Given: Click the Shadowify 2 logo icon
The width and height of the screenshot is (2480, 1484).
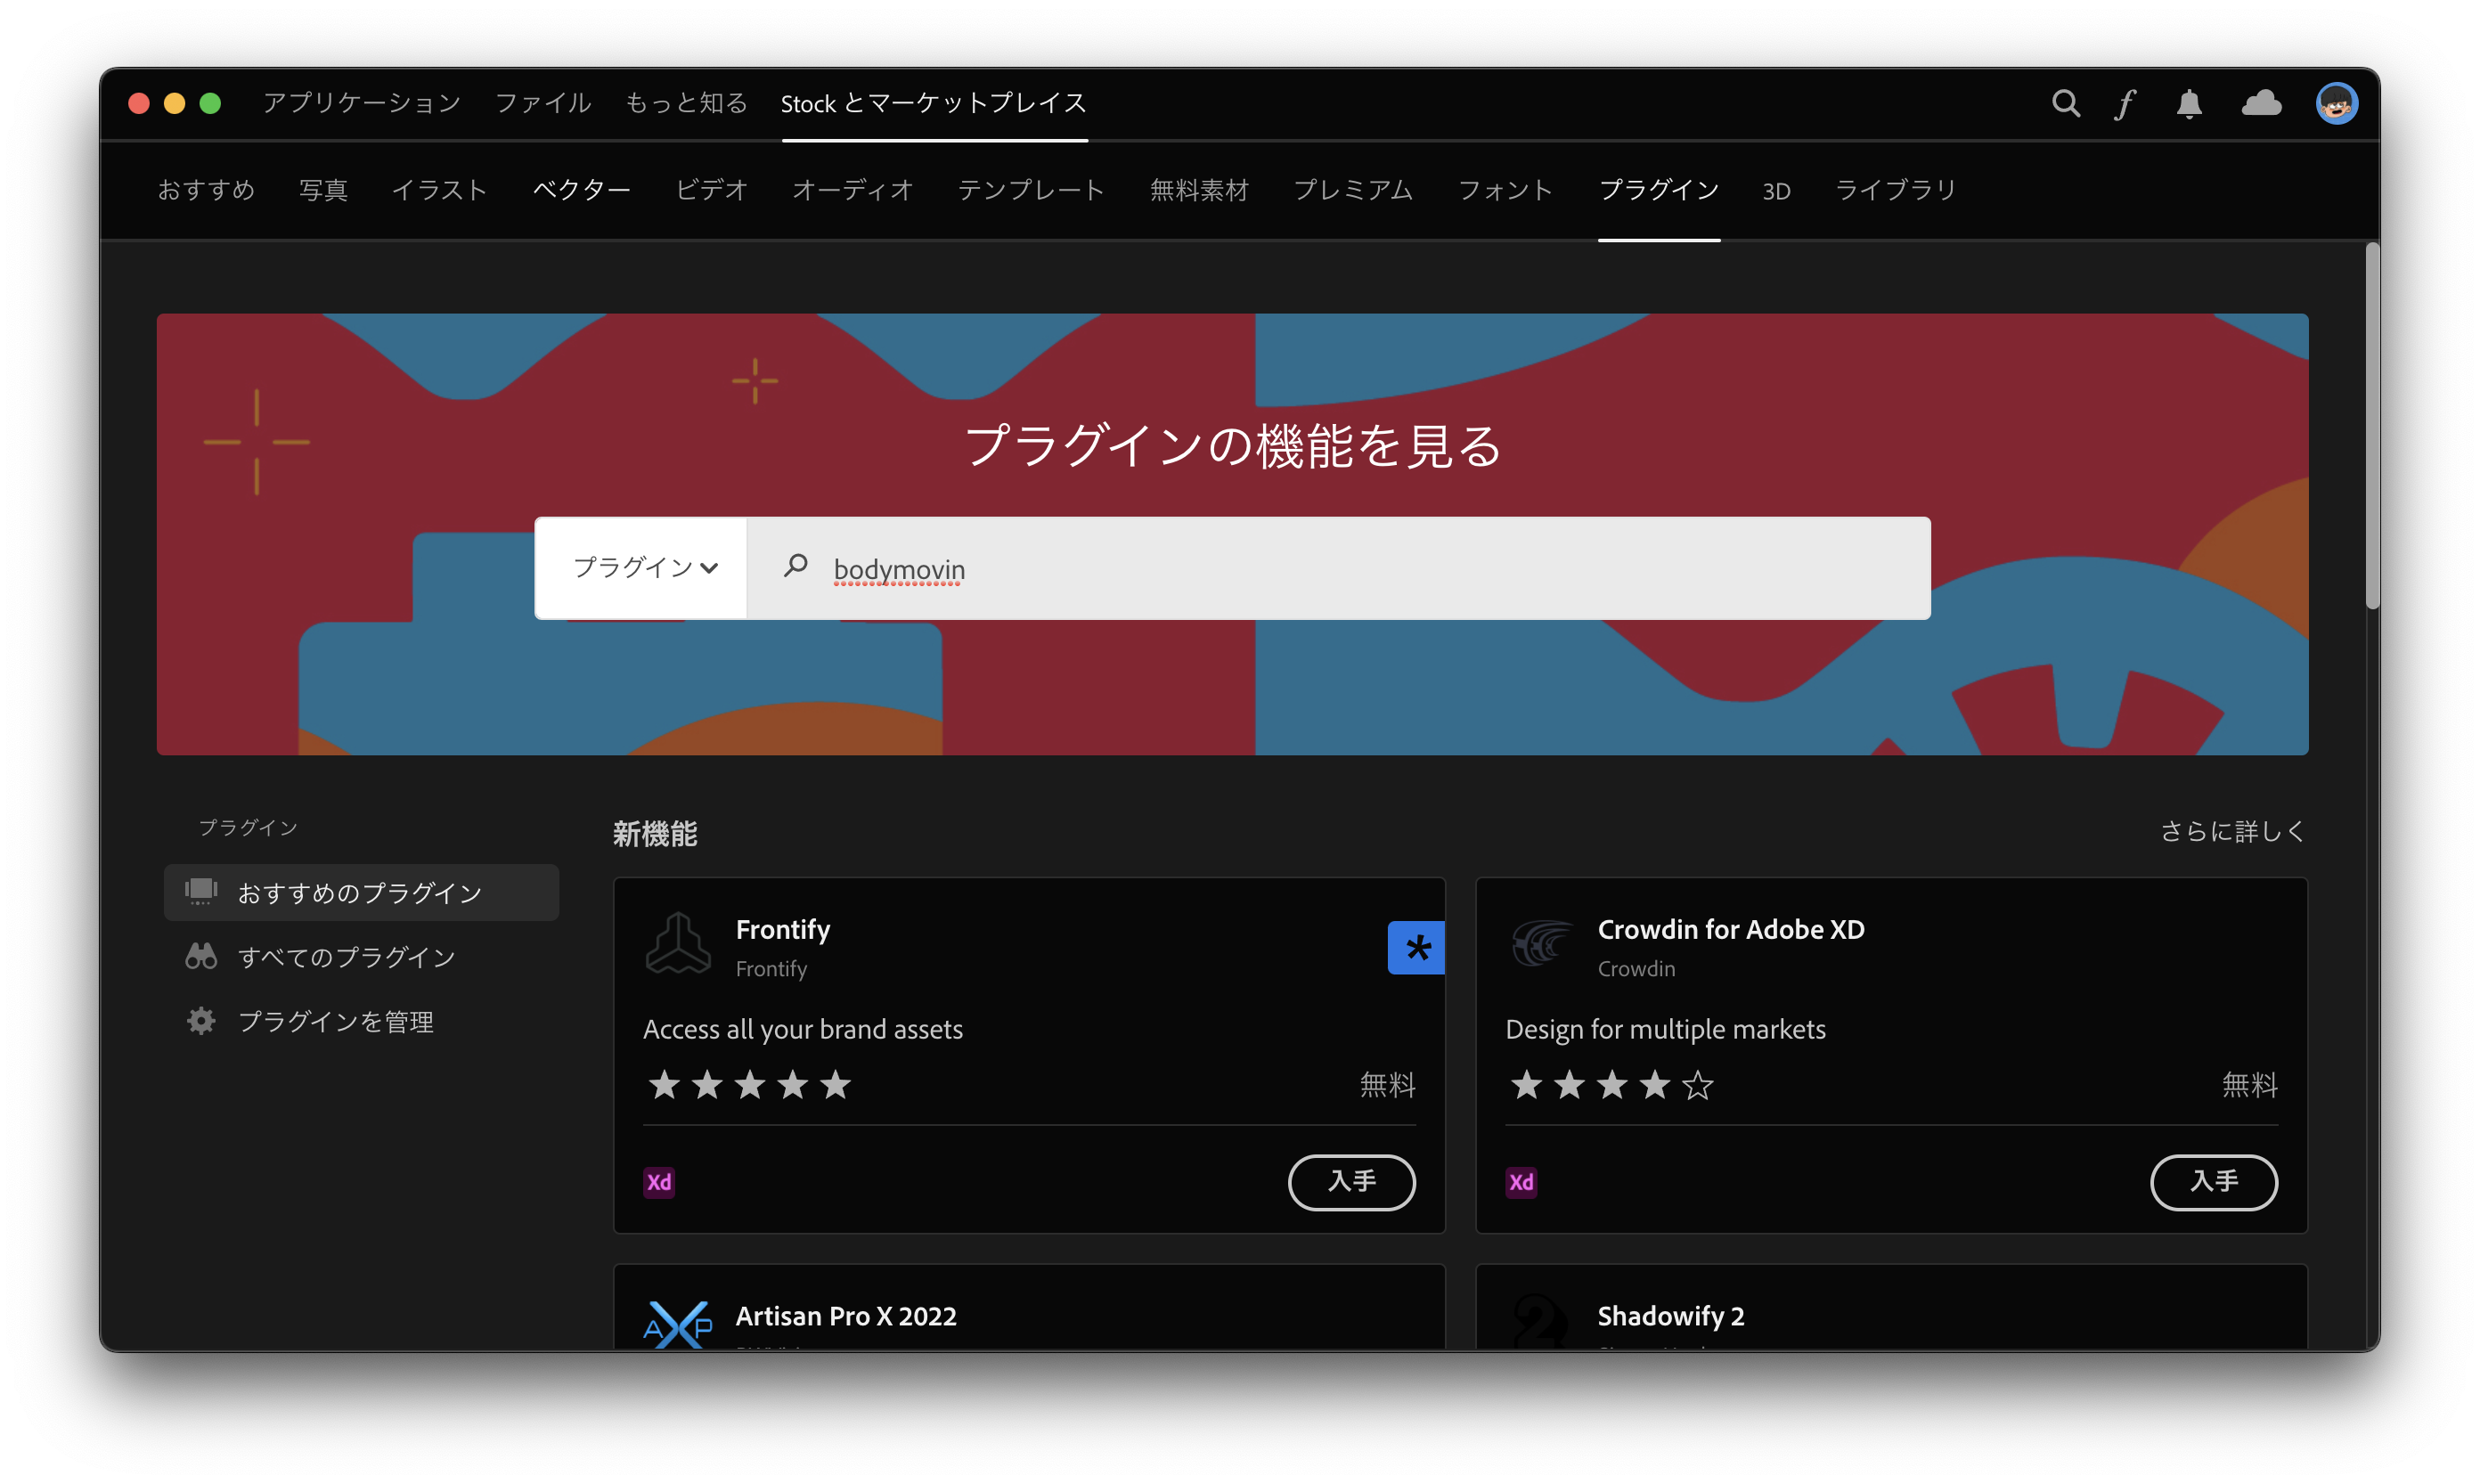Looking at the screenshot, I should tap(1541, 1322).
